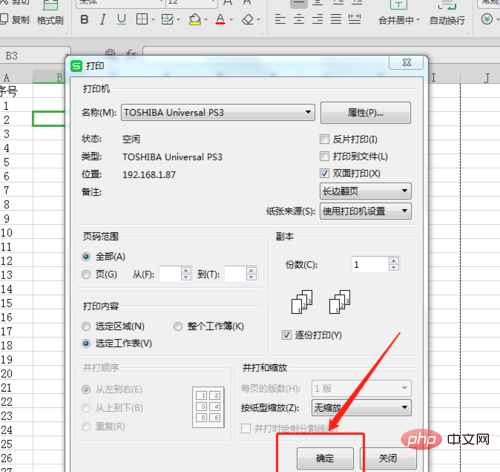Increase From page spinner
Screen dimensions: 500x472
186,270
